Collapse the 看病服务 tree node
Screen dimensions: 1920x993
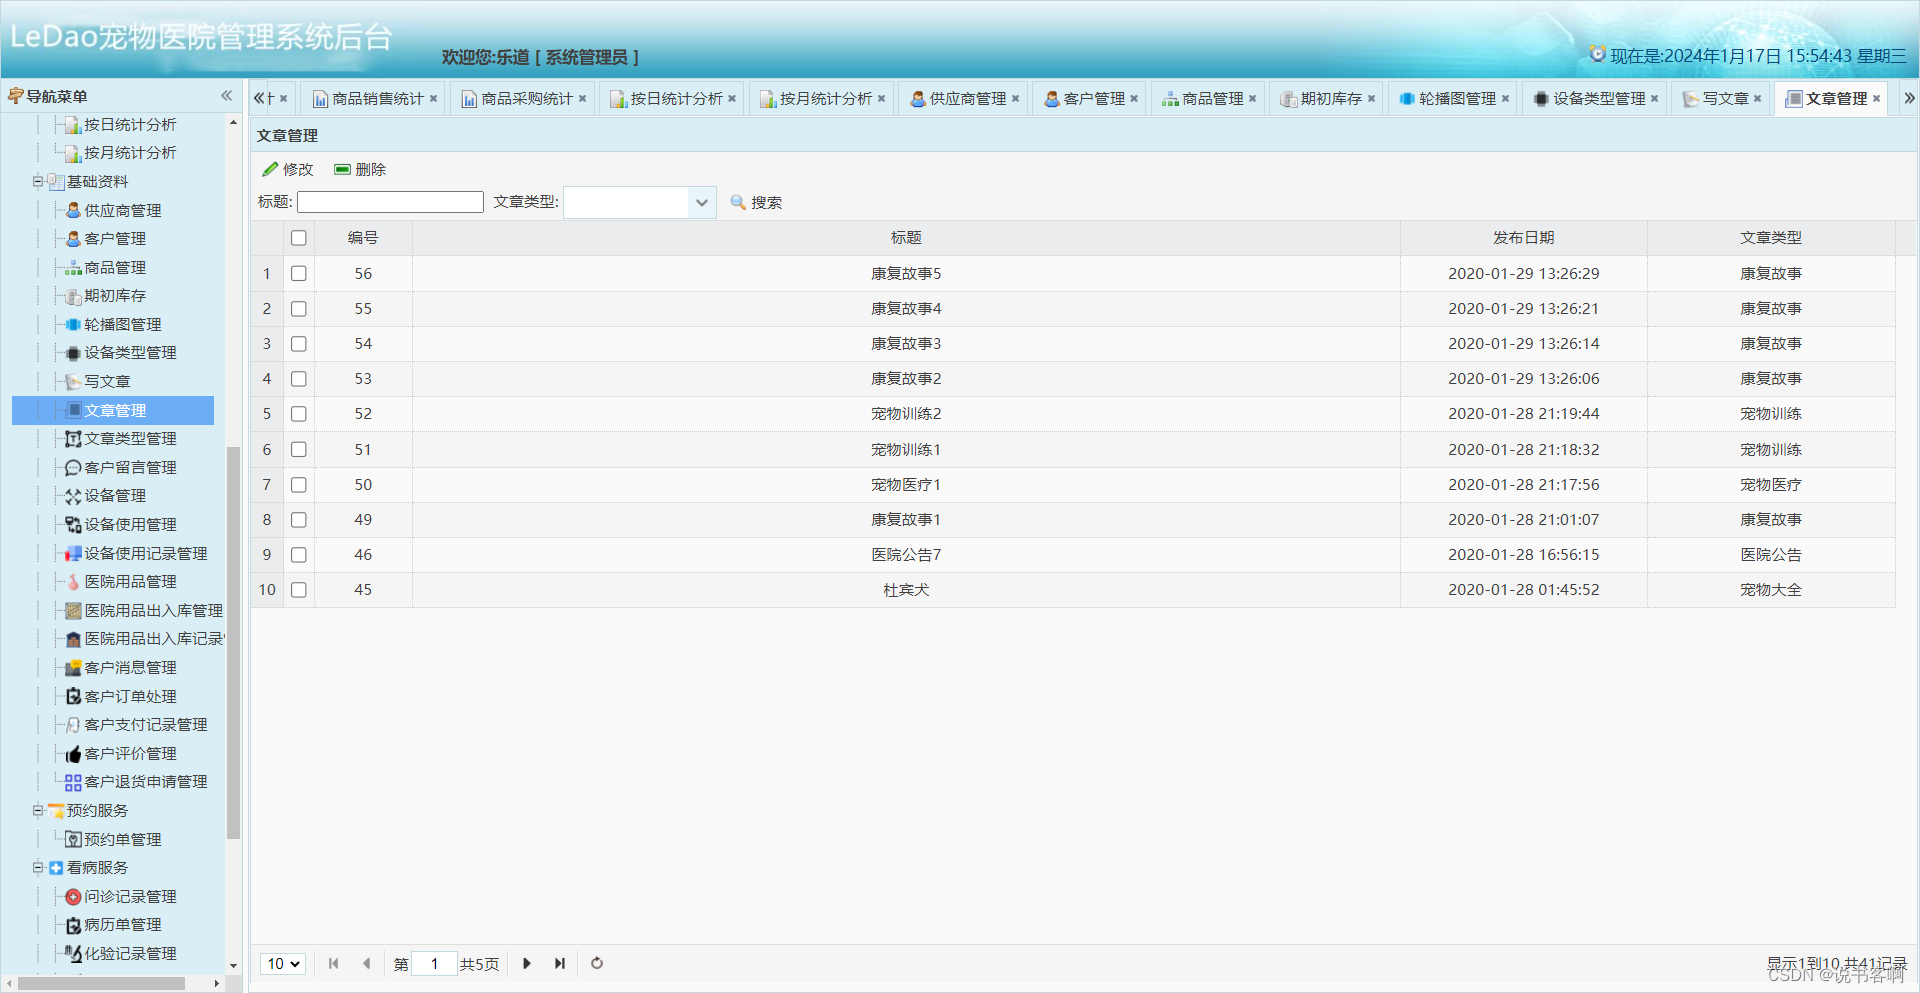pyautogui.click(x=38, y=868)
